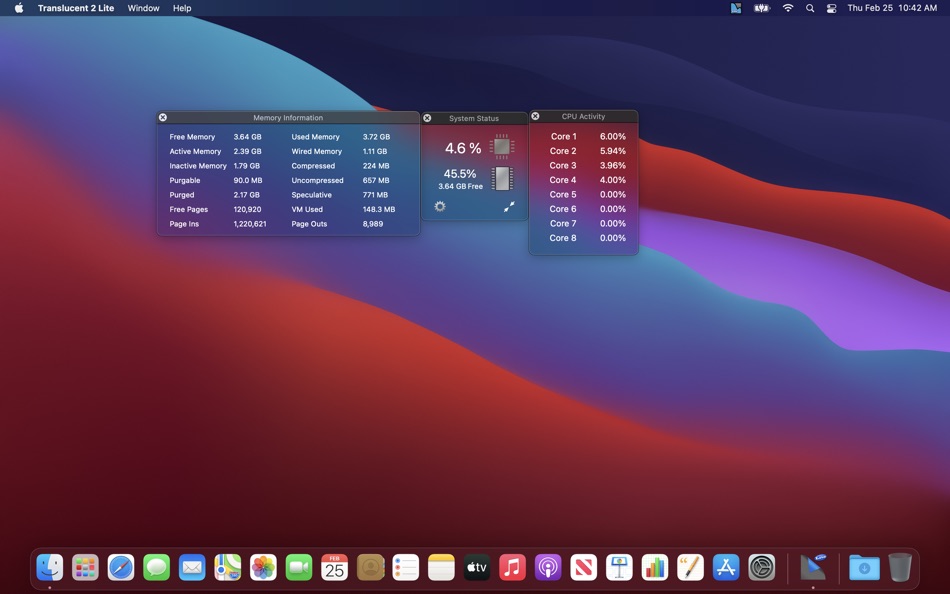Open Mail from the Dock
Image resolution: width=950 pixels, height=594 pixels.
192,568
